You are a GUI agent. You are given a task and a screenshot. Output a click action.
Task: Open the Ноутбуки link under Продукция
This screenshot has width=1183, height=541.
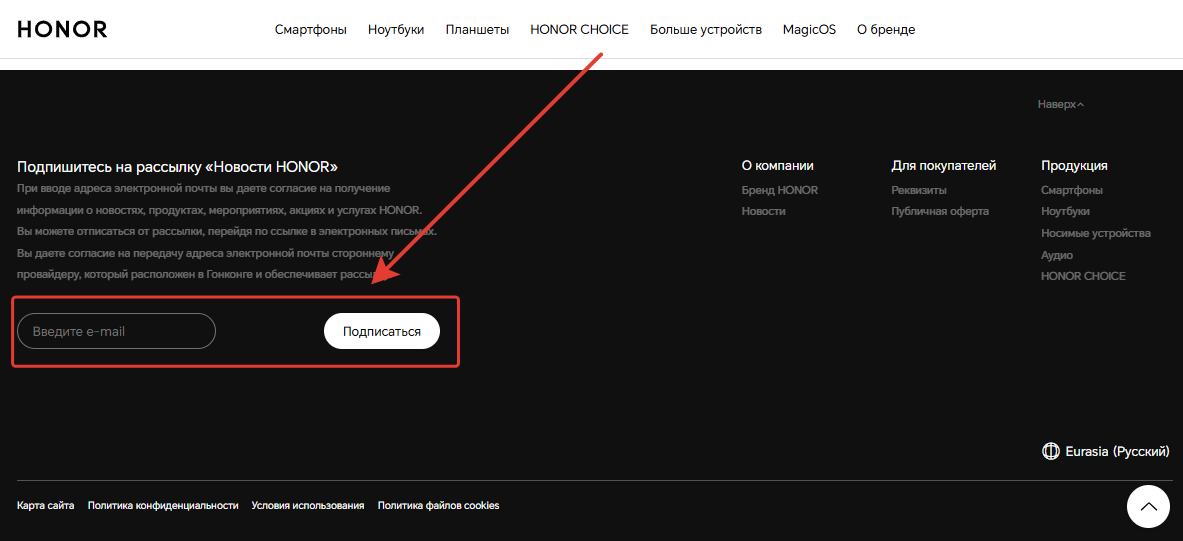click(x=1065, y=211)
